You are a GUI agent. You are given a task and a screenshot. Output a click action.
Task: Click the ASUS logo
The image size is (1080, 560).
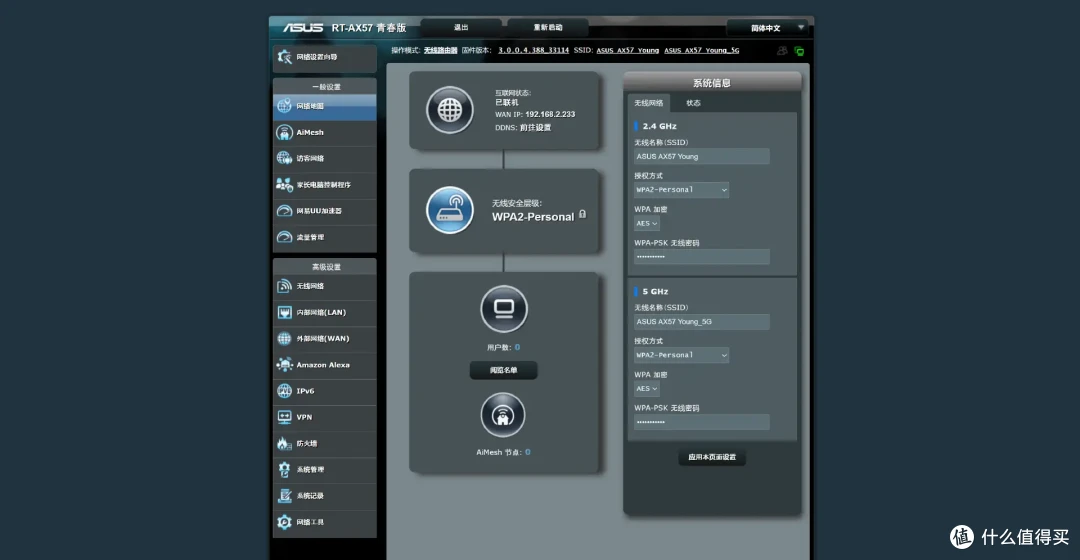[x=302, y=28]
